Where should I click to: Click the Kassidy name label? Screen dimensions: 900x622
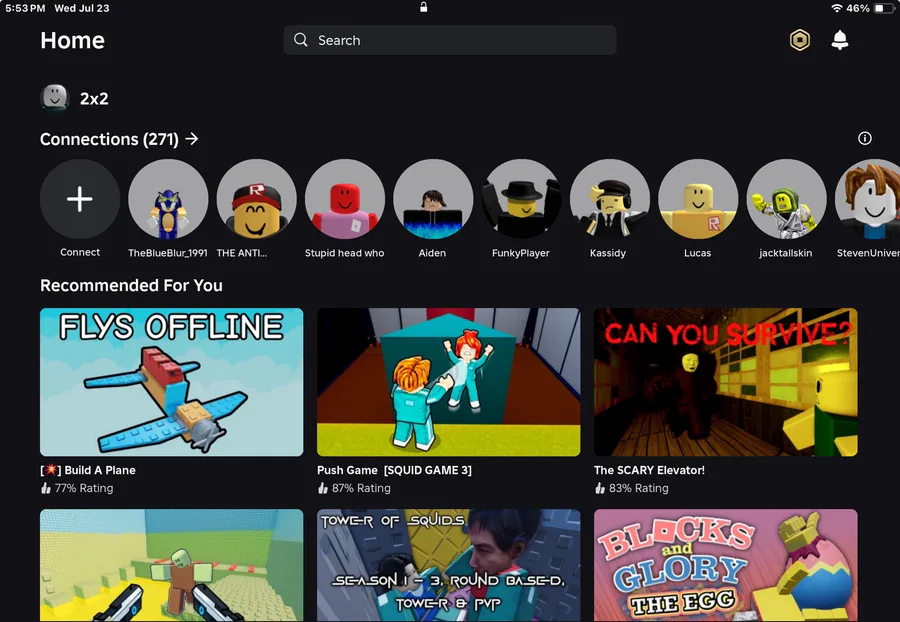pyautogui.click(x=608, y=253)
